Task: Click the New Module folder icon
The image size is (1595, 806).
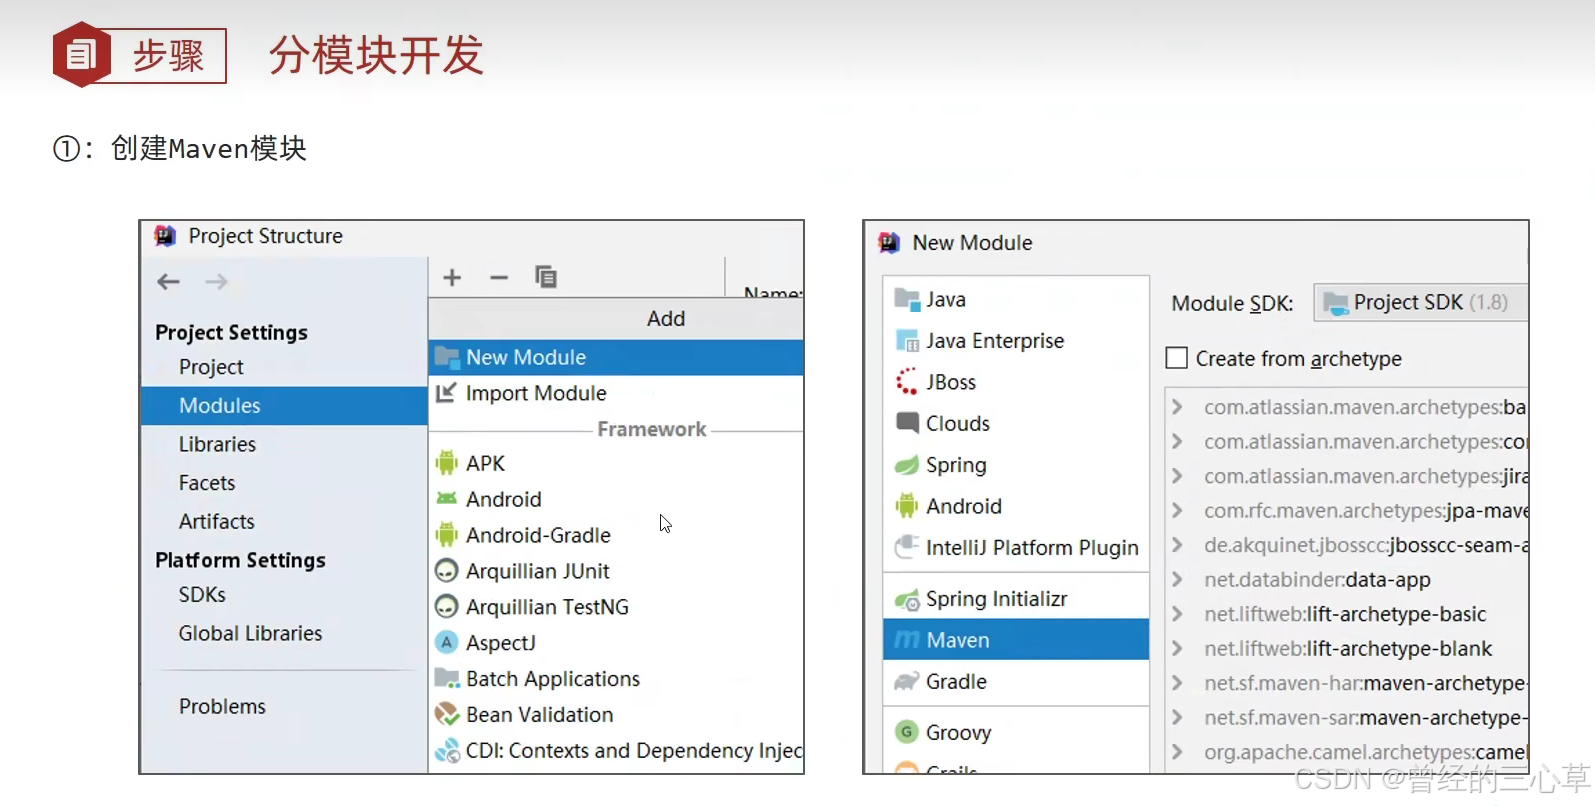Action: (447, 357)
